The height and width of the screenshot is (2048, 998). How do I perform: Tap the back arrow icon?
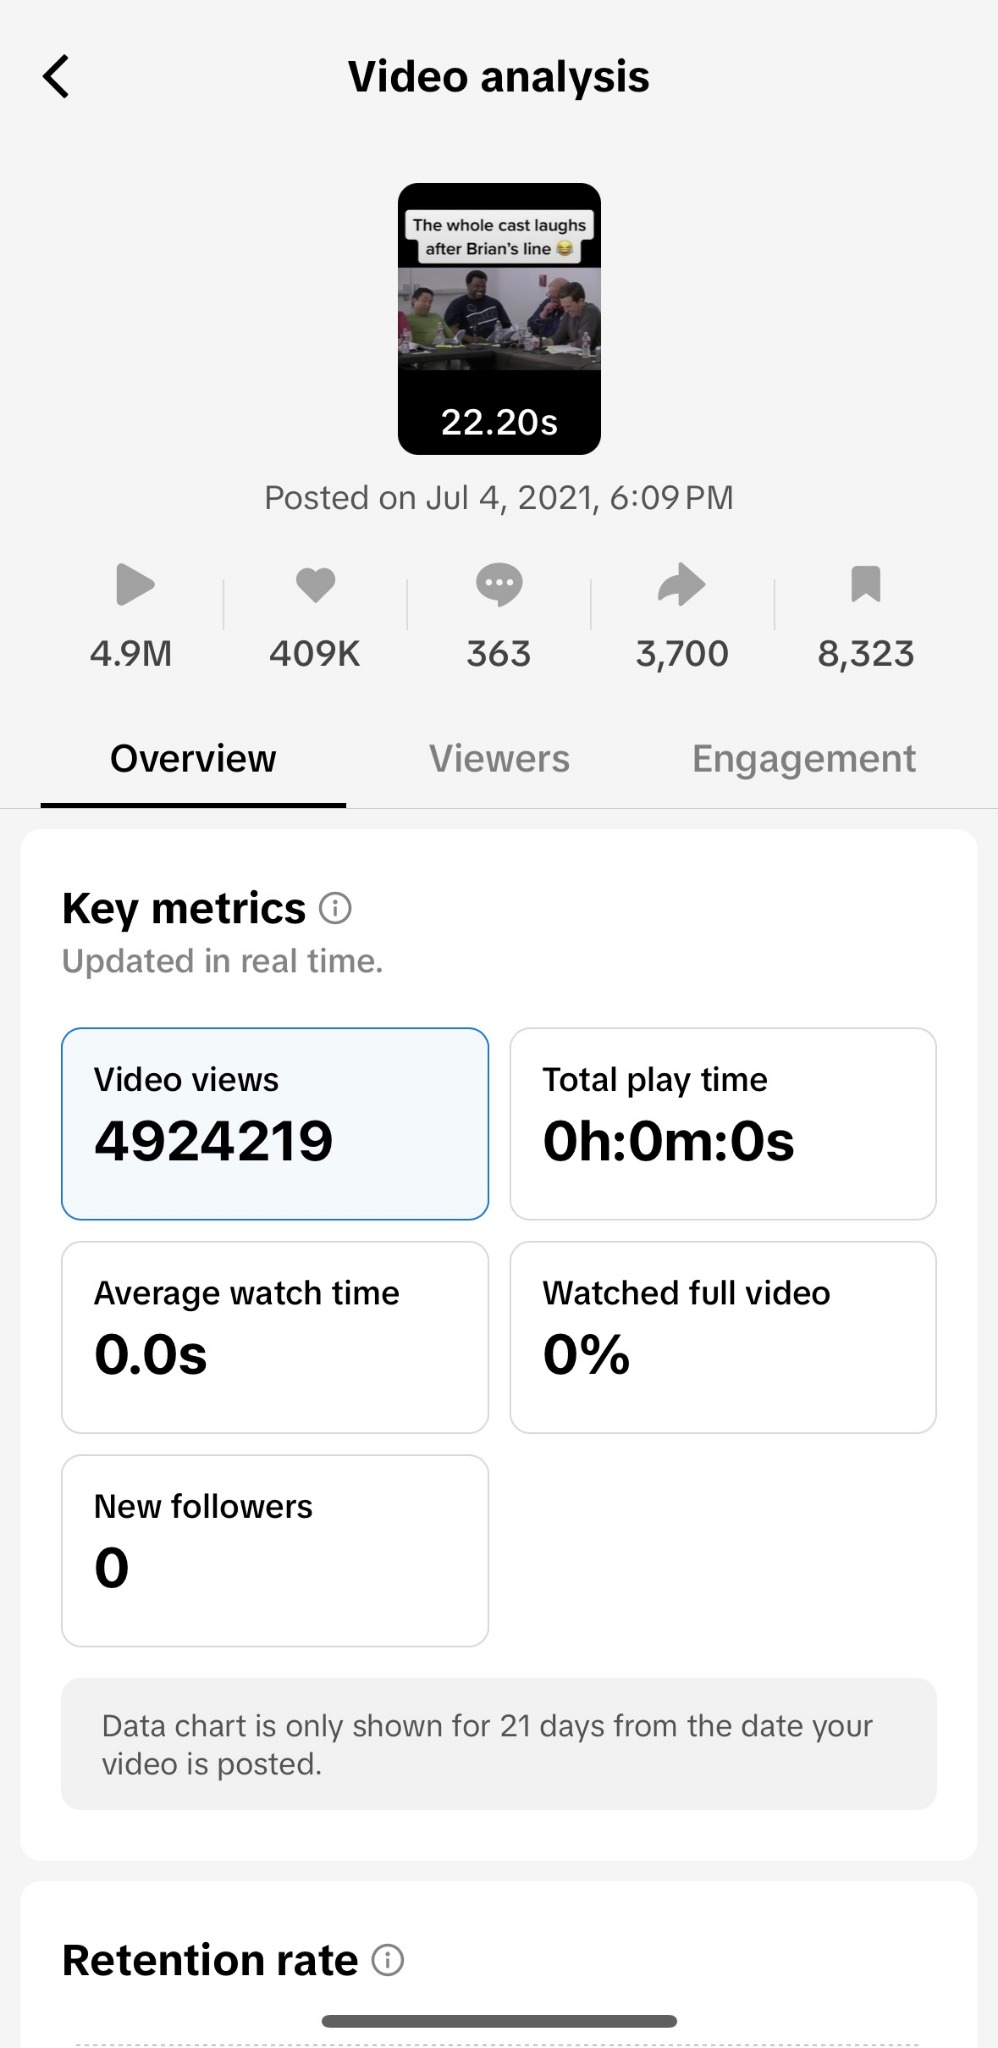tap(57, 77)
